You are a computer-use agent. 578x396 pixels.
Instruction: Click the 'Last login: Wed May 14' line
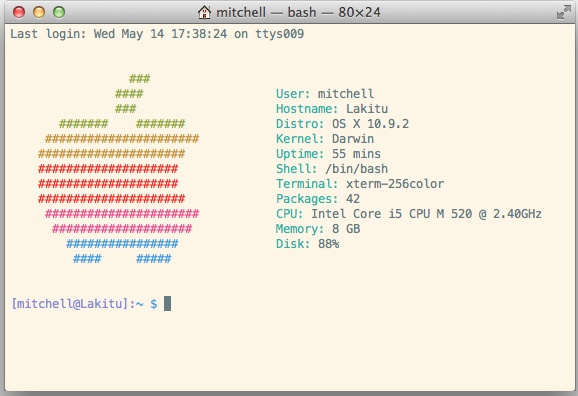point(157,34)
